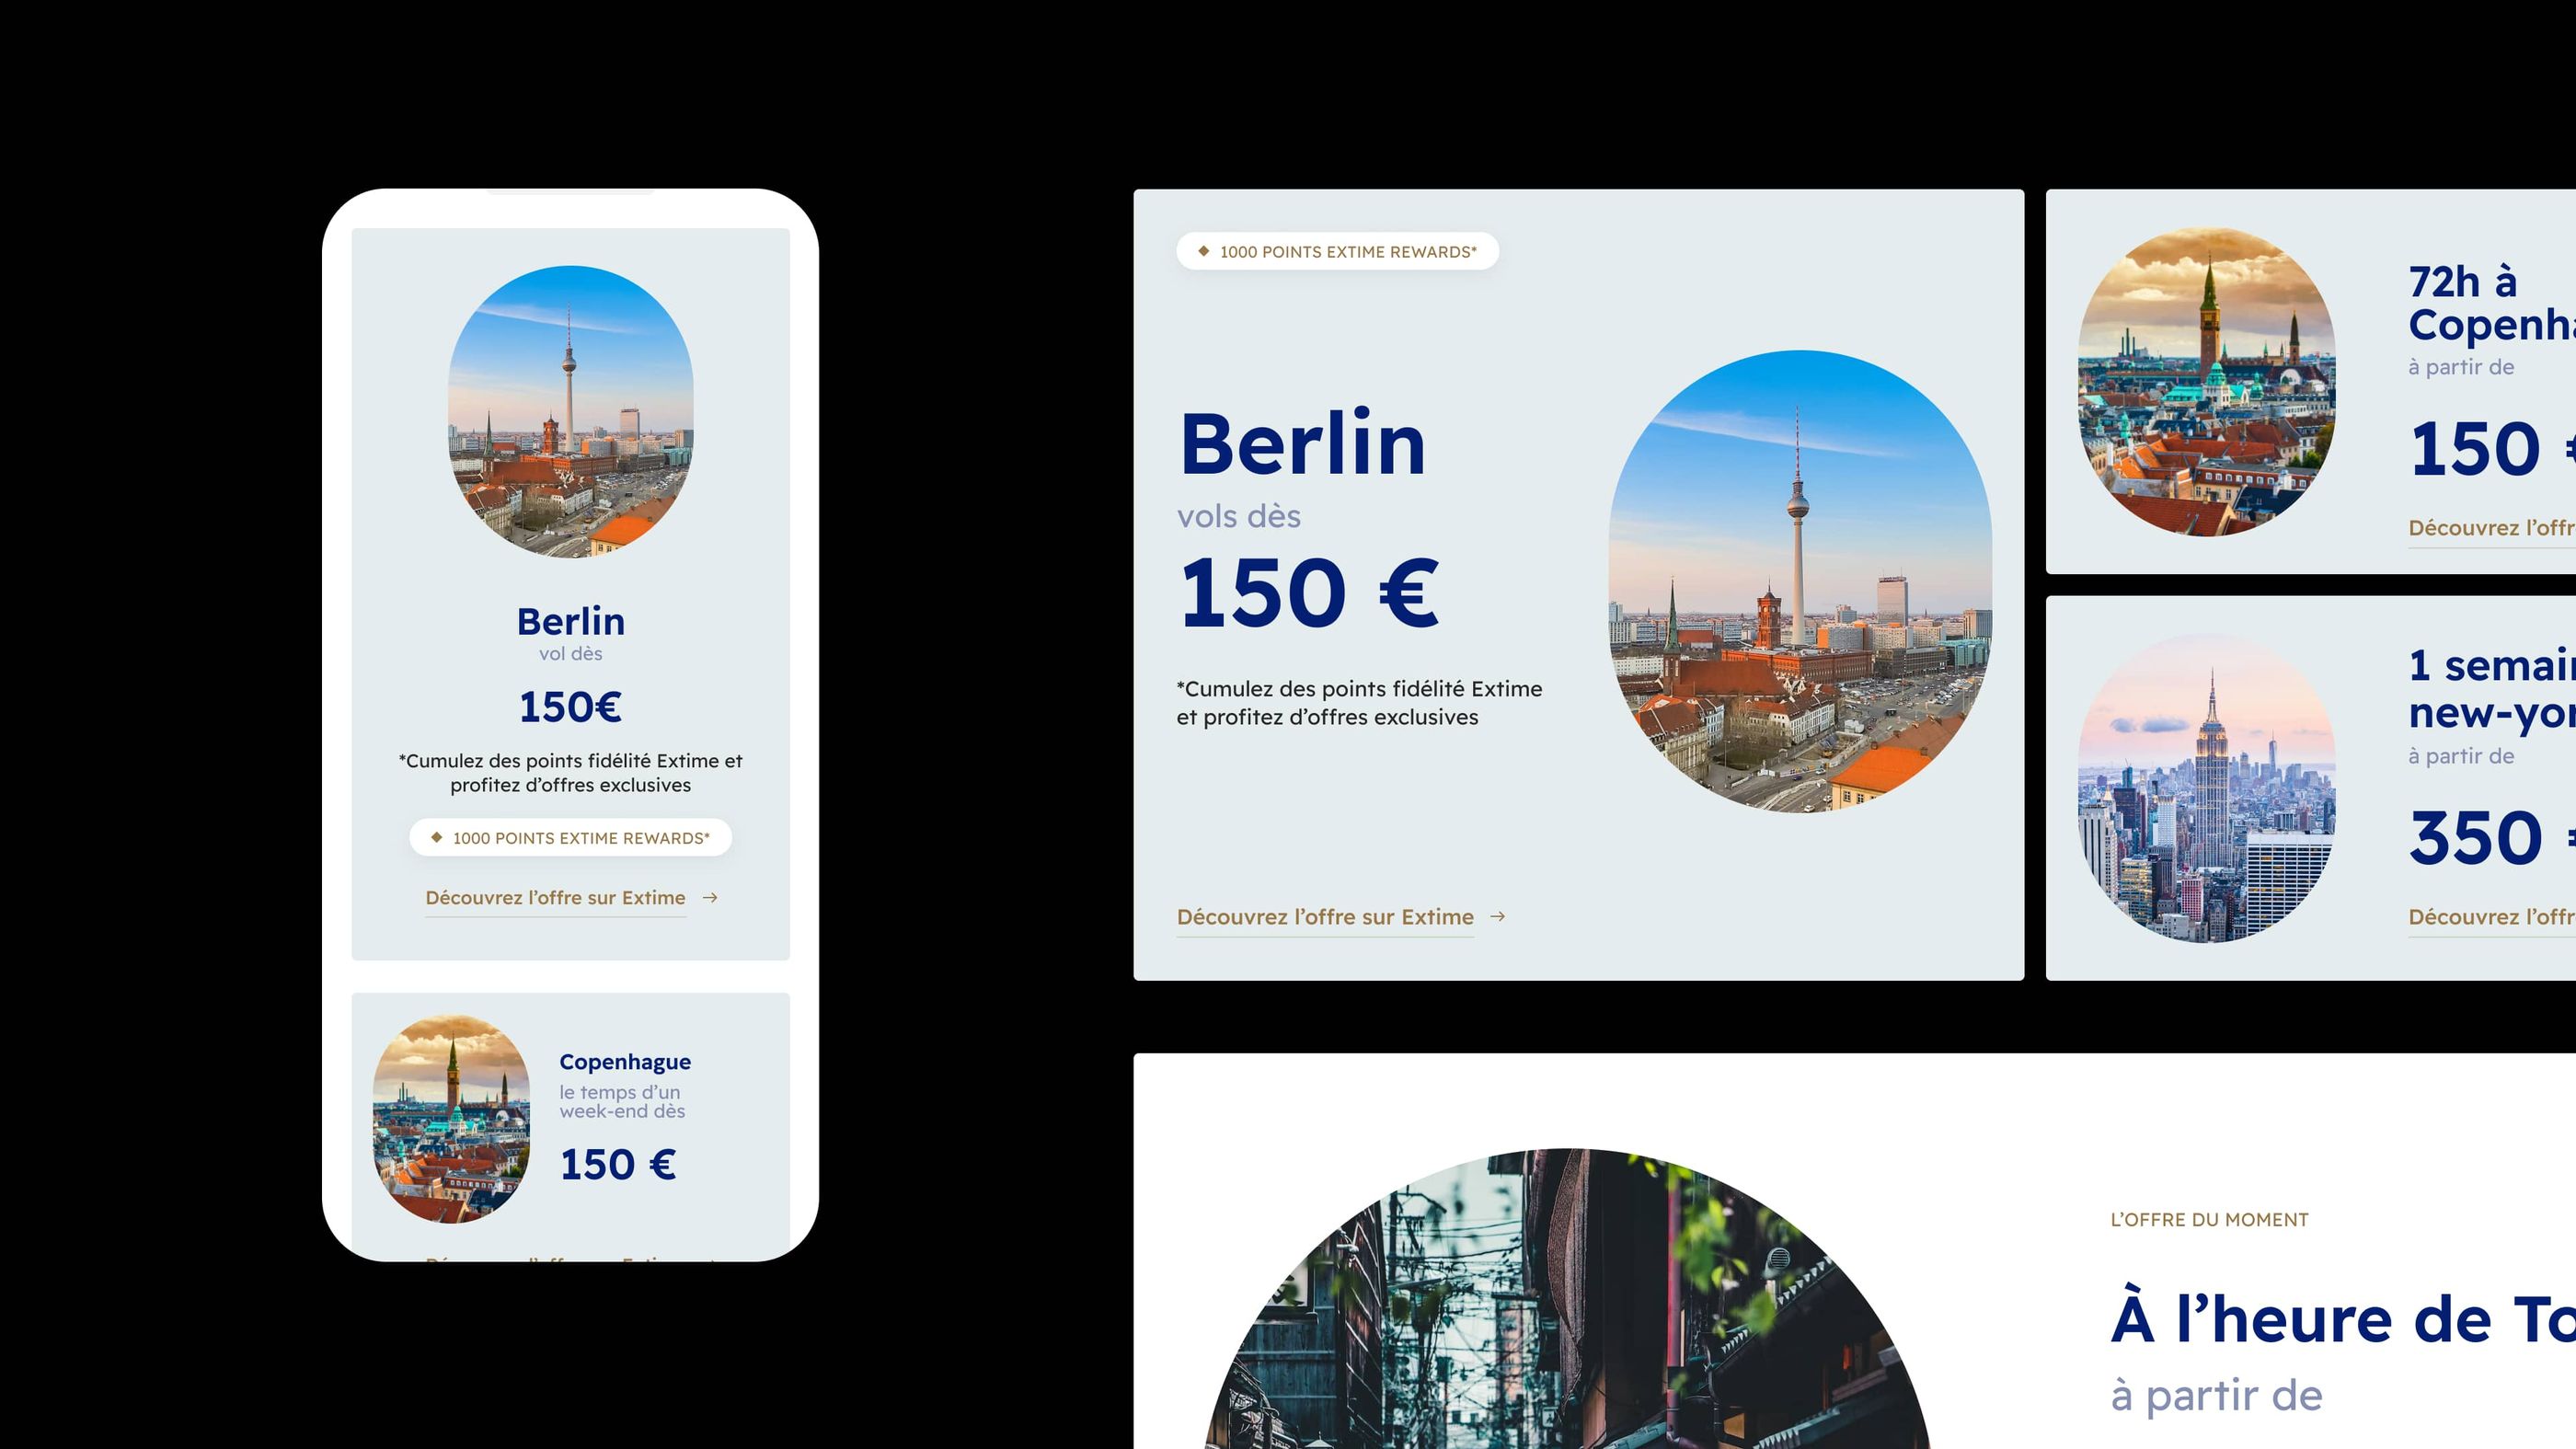
Task: Select the Copenhague photo in mobile card
Action: (x=452, y=1118)
